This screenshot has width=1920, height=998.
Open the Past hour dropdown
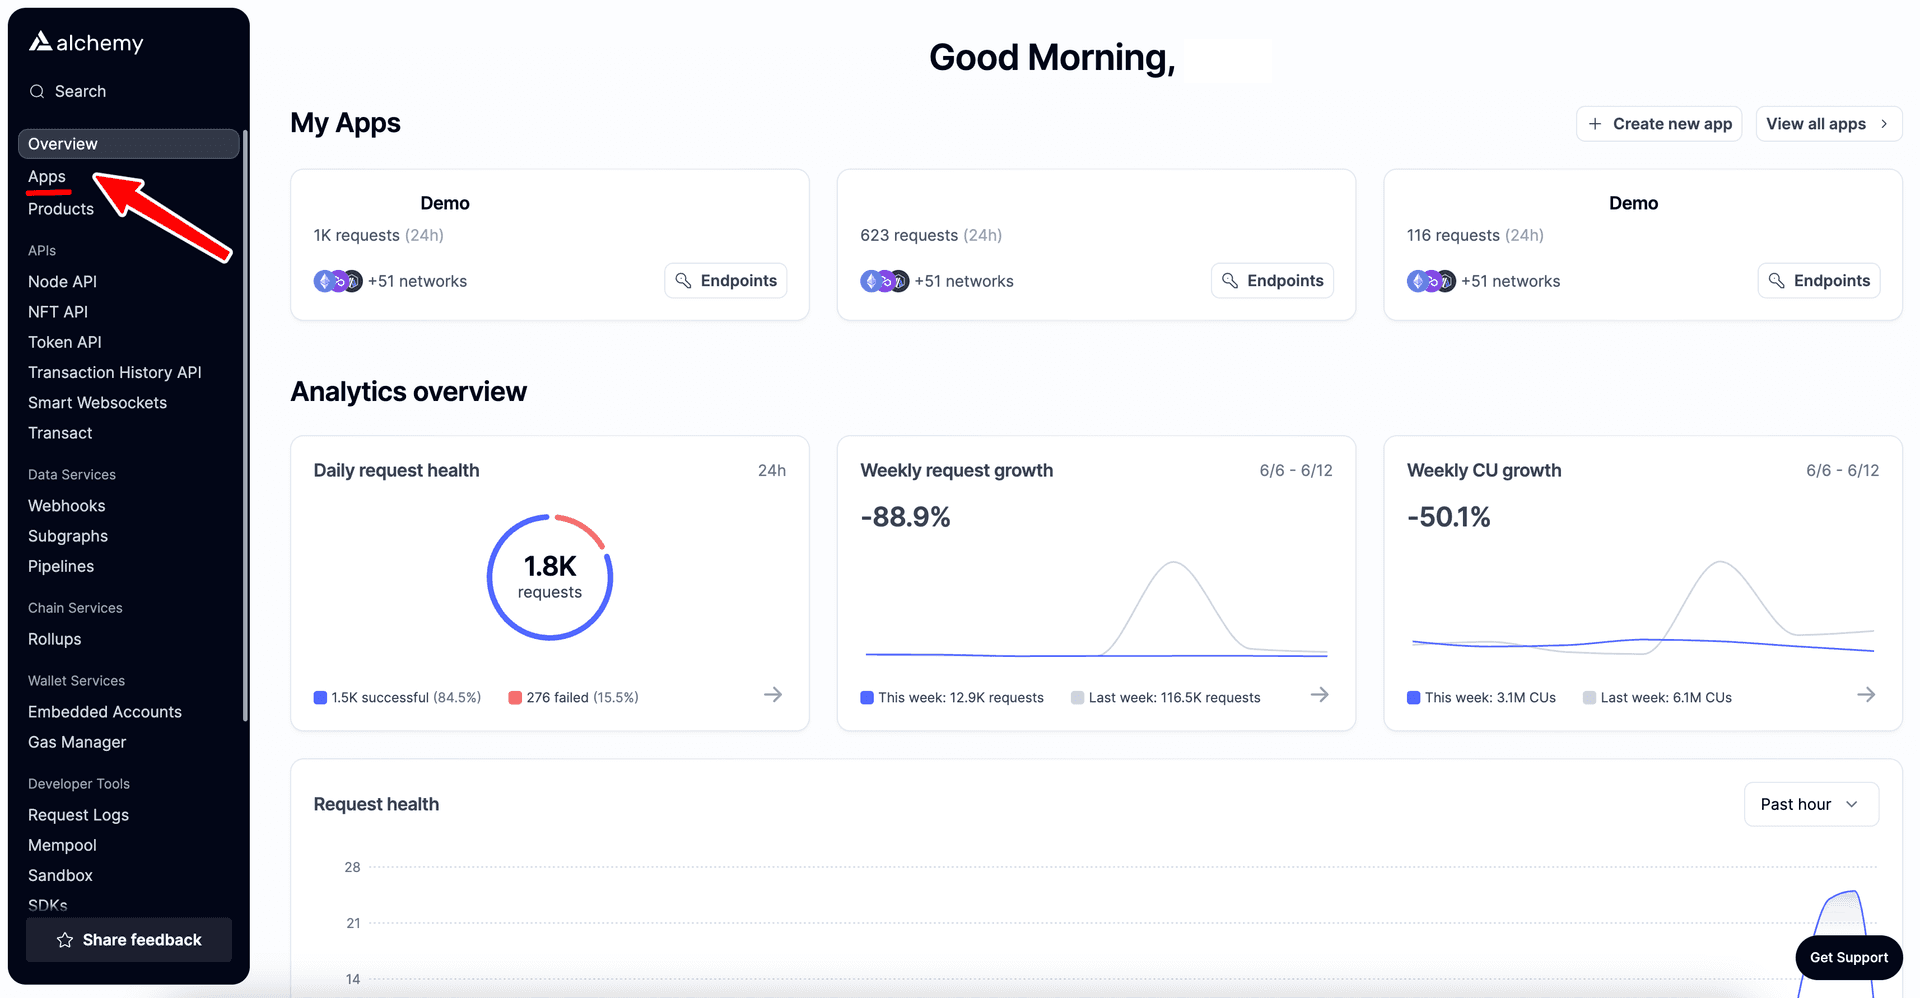(1810, 804)
